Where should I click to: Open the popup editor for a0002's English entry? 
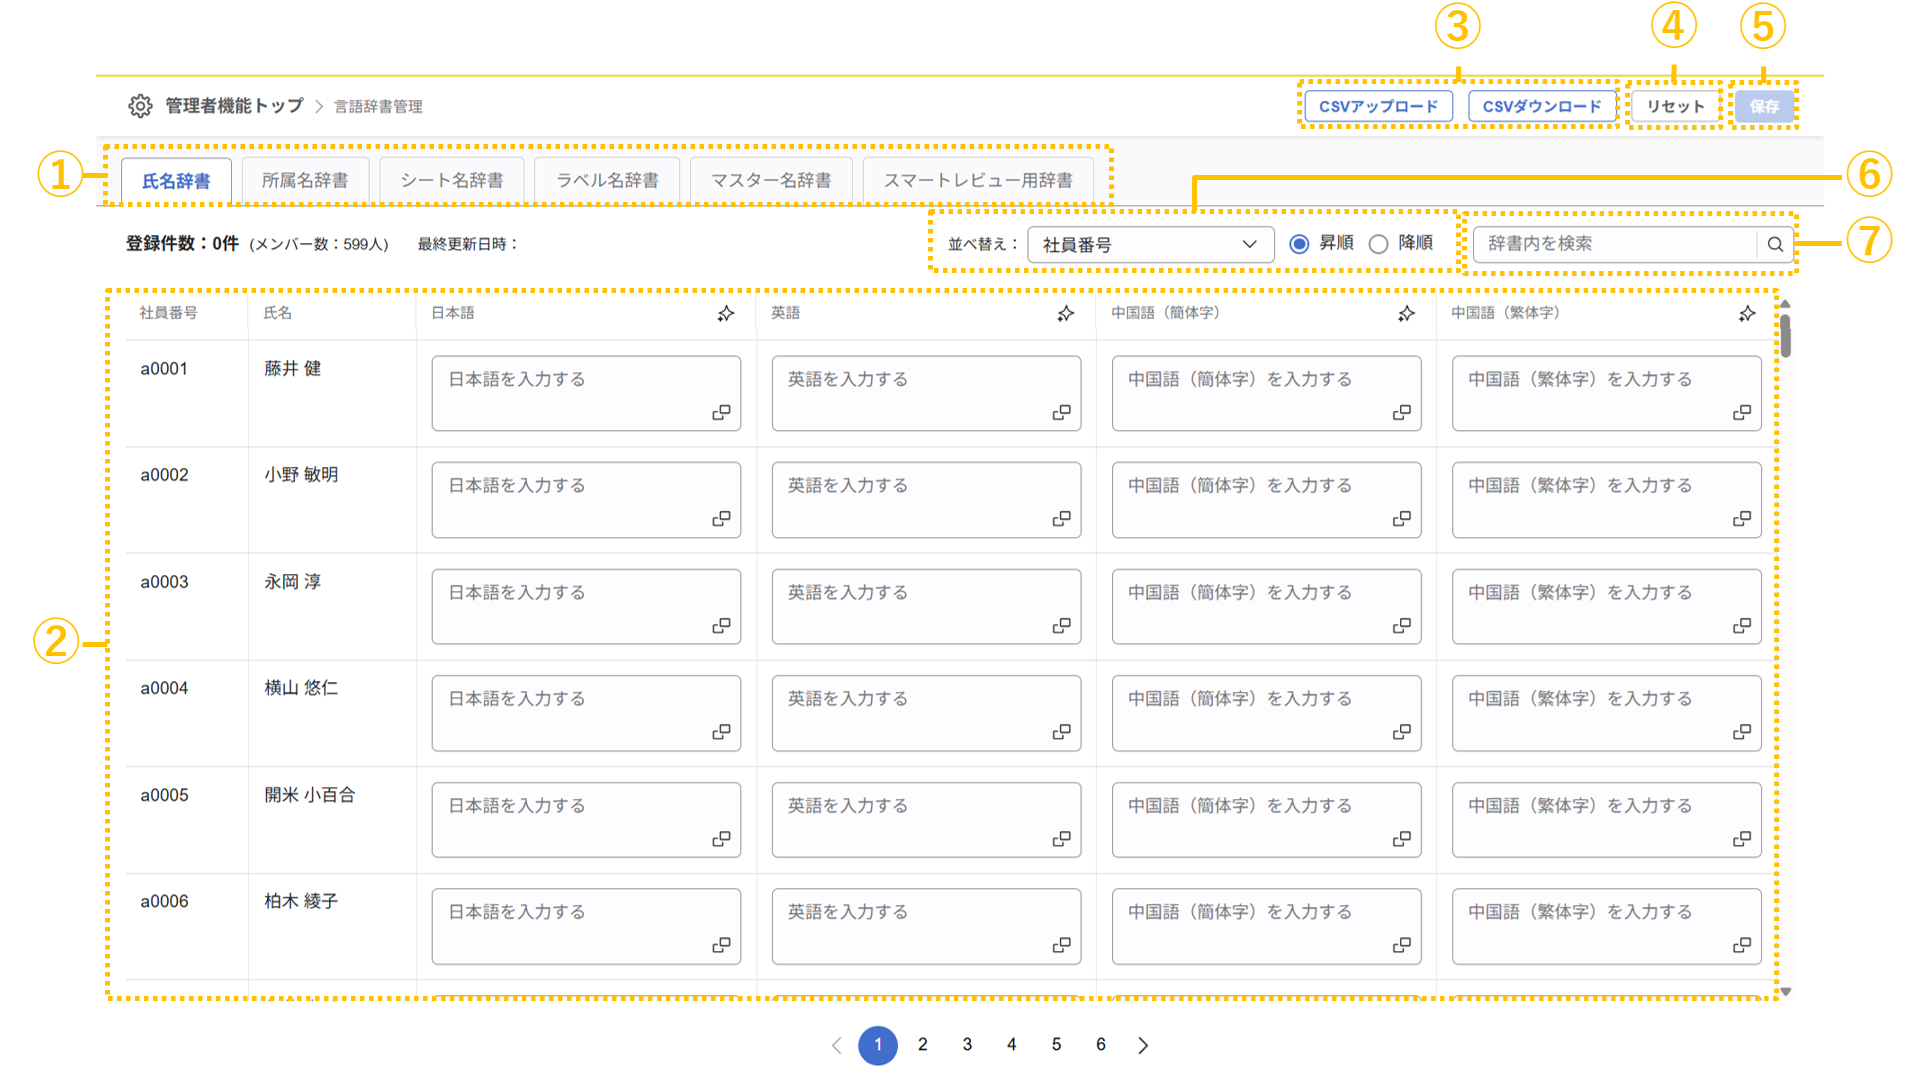click(x=1061, y=521)
